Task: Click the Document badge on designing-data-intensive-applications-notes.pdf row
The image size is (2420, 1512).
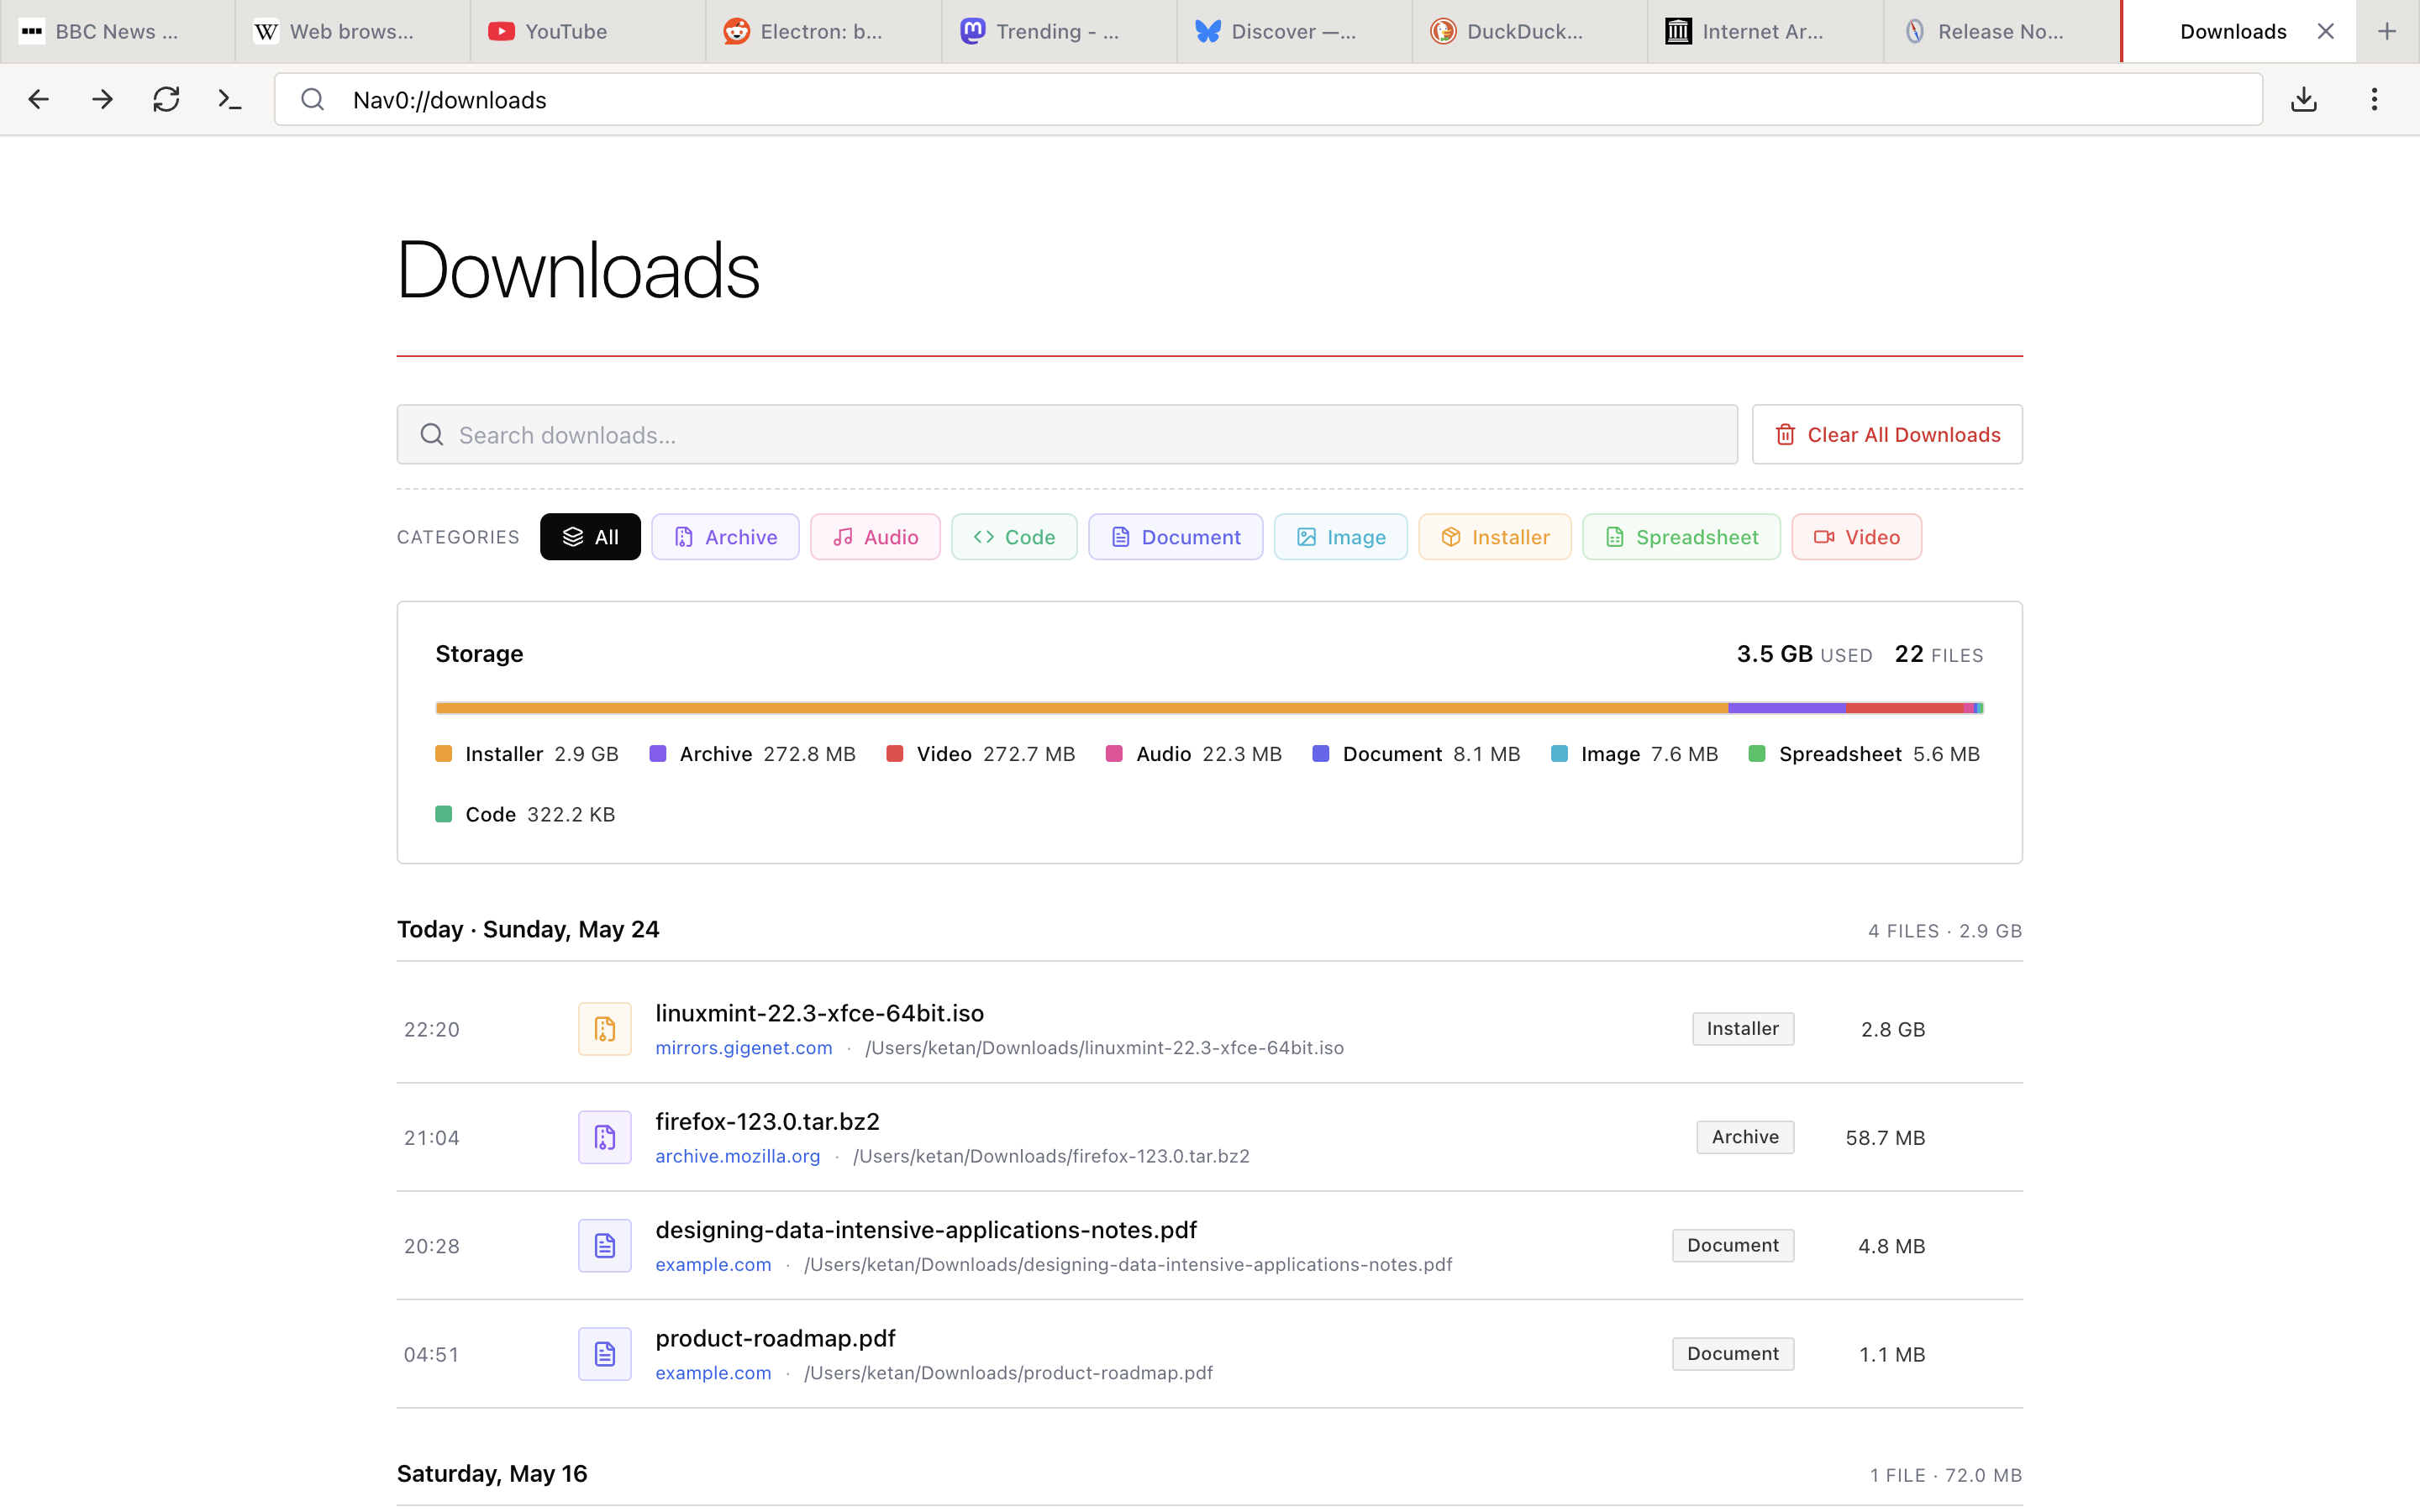Action: (1733, 1246)
